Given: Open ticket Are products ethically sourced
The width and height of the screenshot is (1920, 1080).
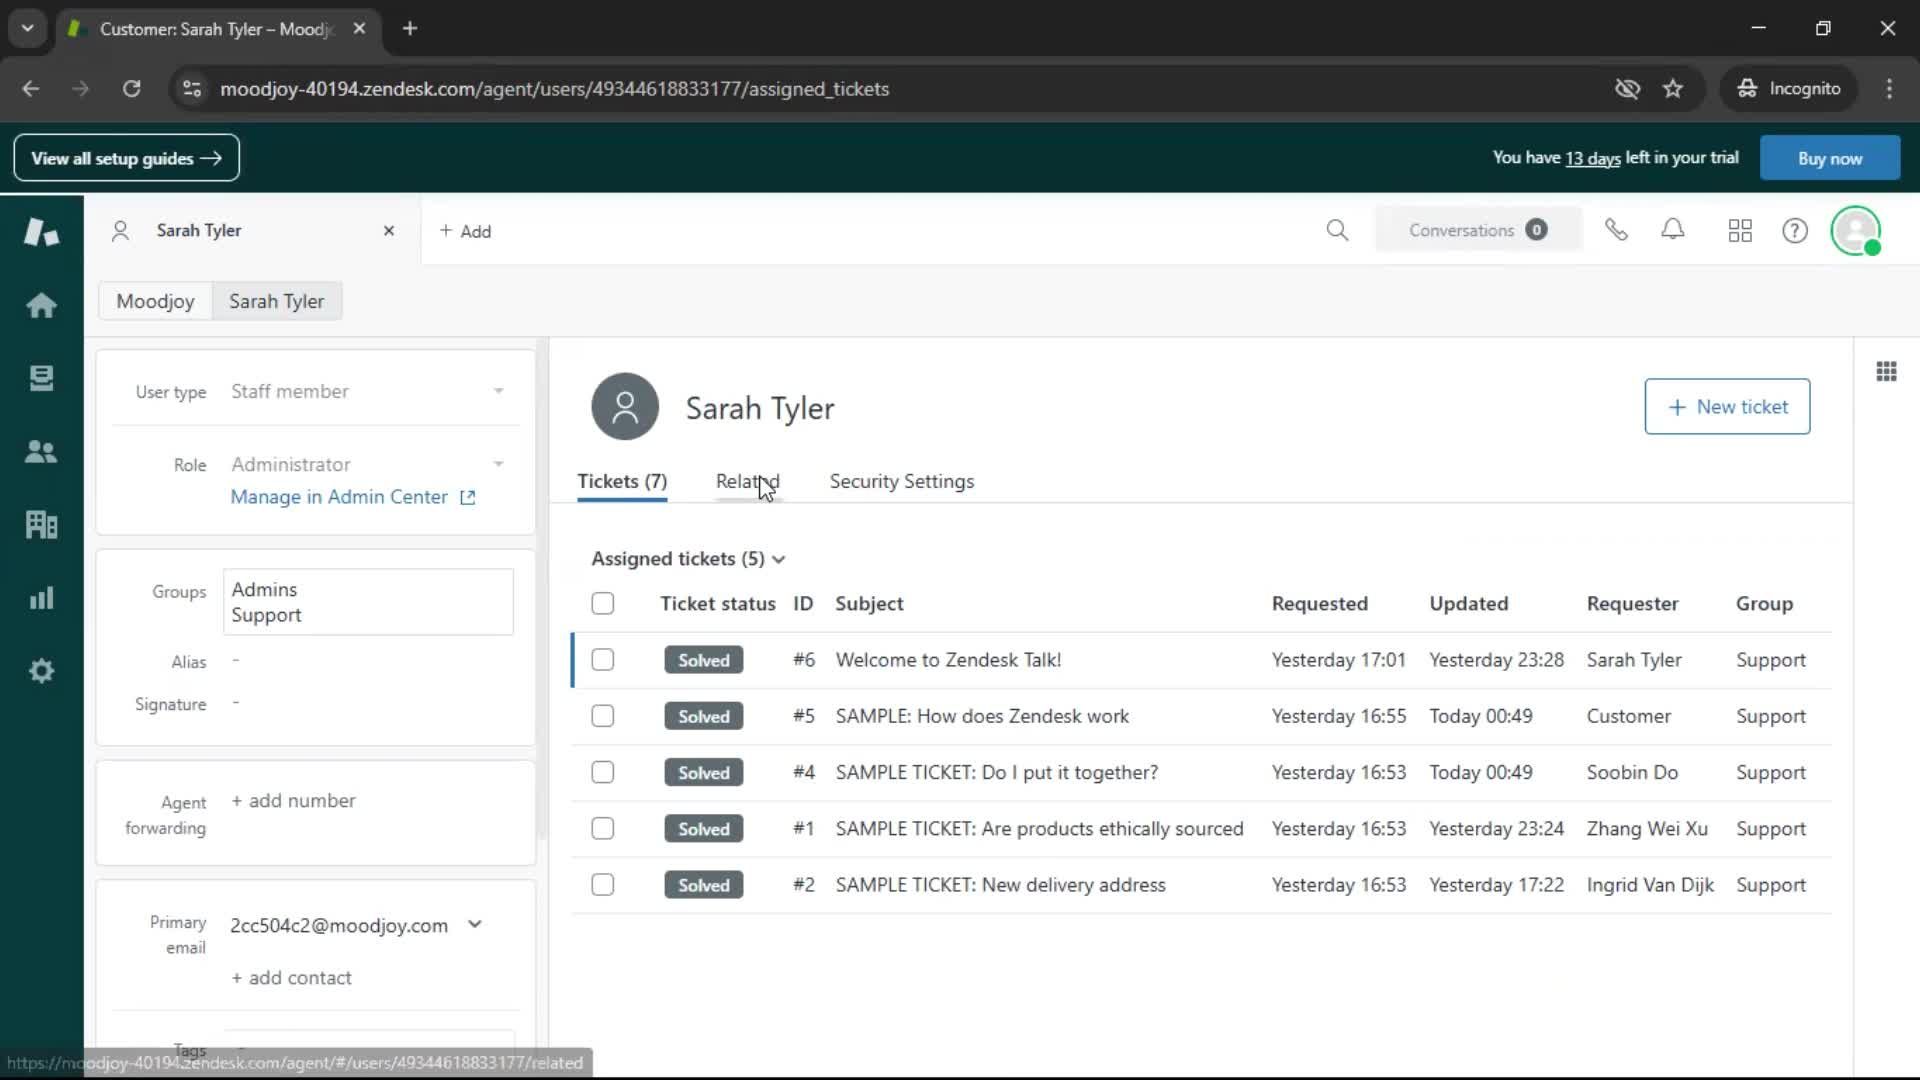Looking at the screenshot, I should [x=1039, y=829].
